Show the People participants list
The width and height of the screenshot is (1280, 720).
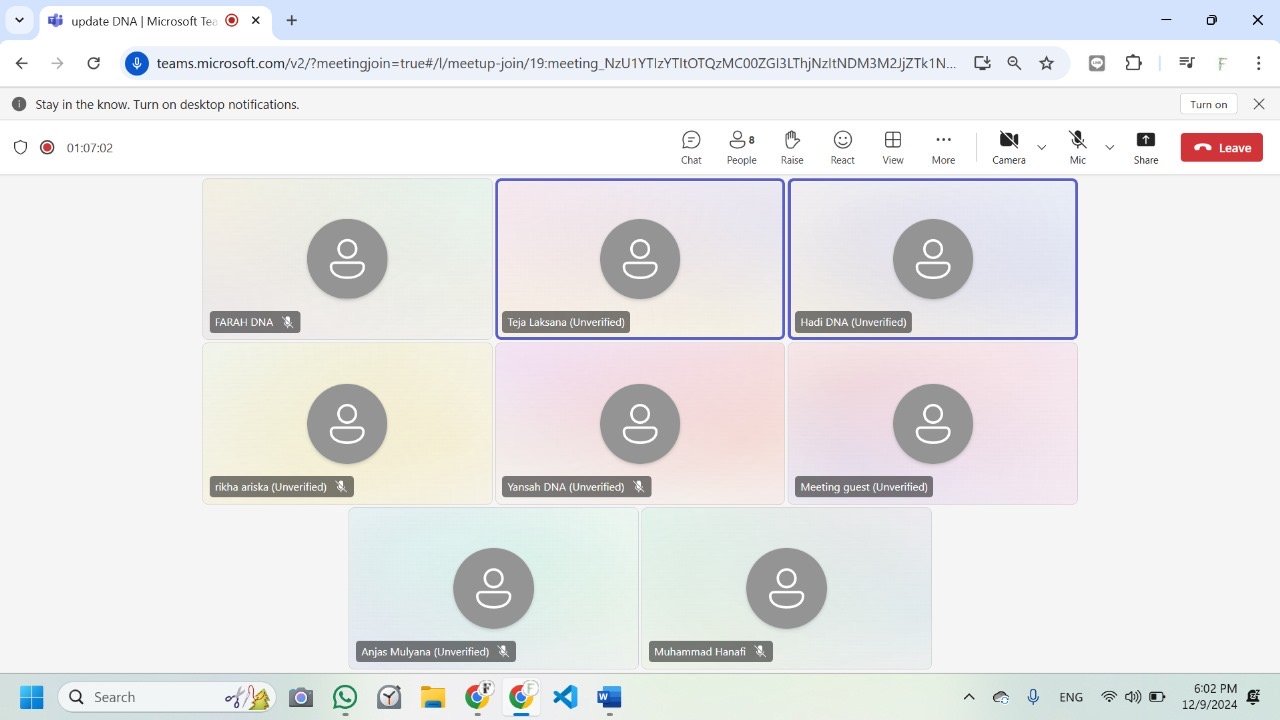[741, 147]
